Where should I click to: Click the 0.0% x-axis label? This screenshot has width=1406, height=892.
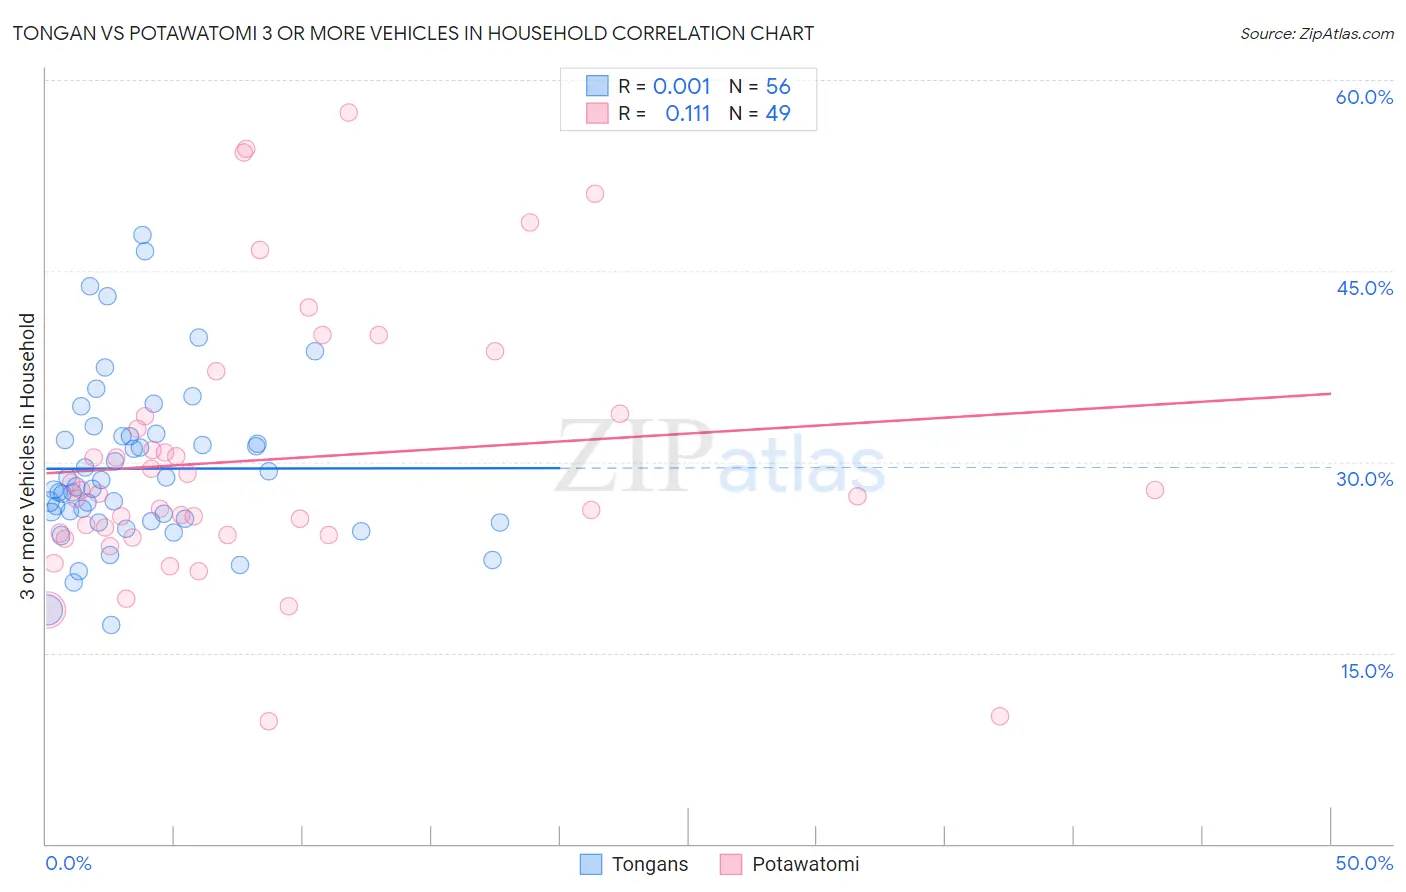click(x=68, y=863)
